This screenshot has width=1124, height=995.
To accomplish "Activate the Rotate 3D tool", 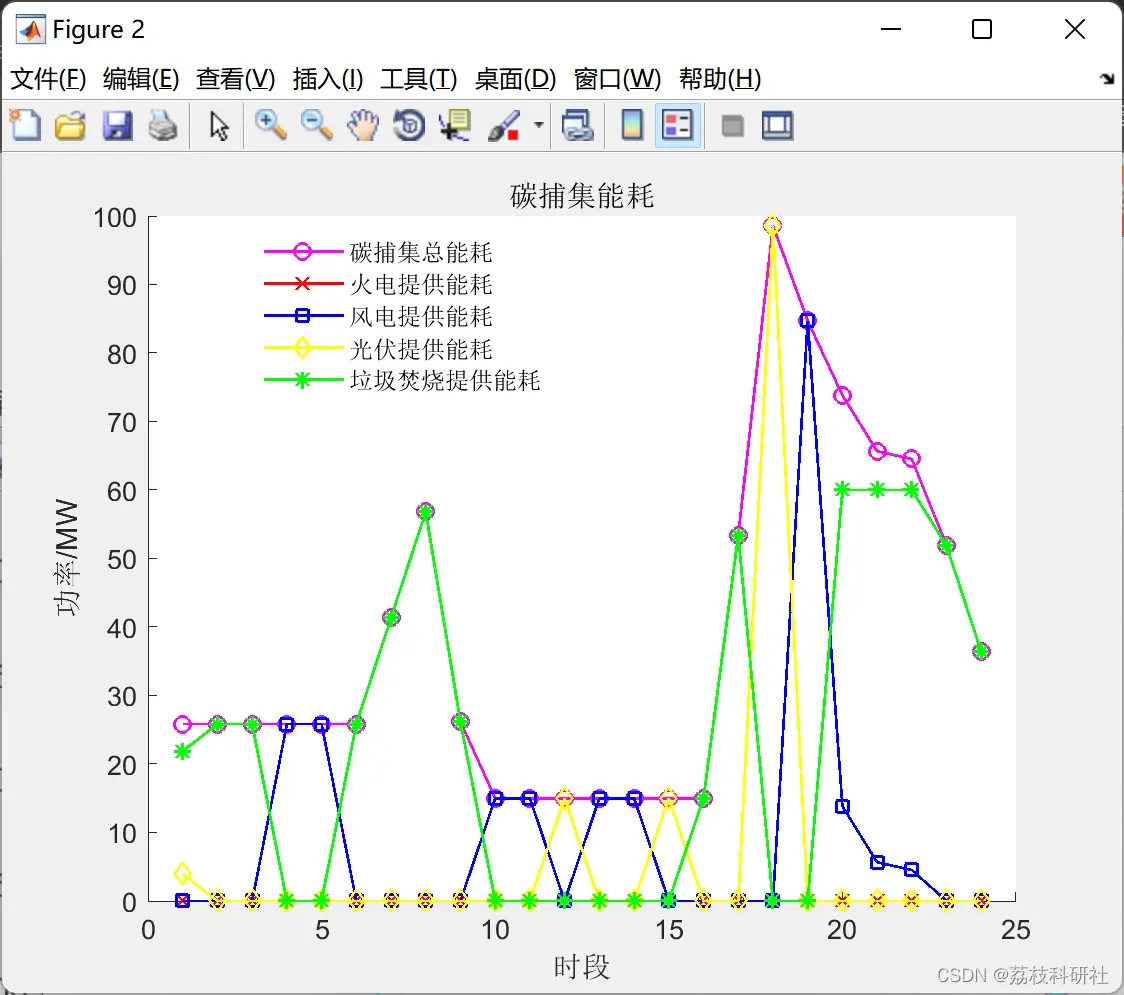I will pyautogui.click(x=409, y=125).
